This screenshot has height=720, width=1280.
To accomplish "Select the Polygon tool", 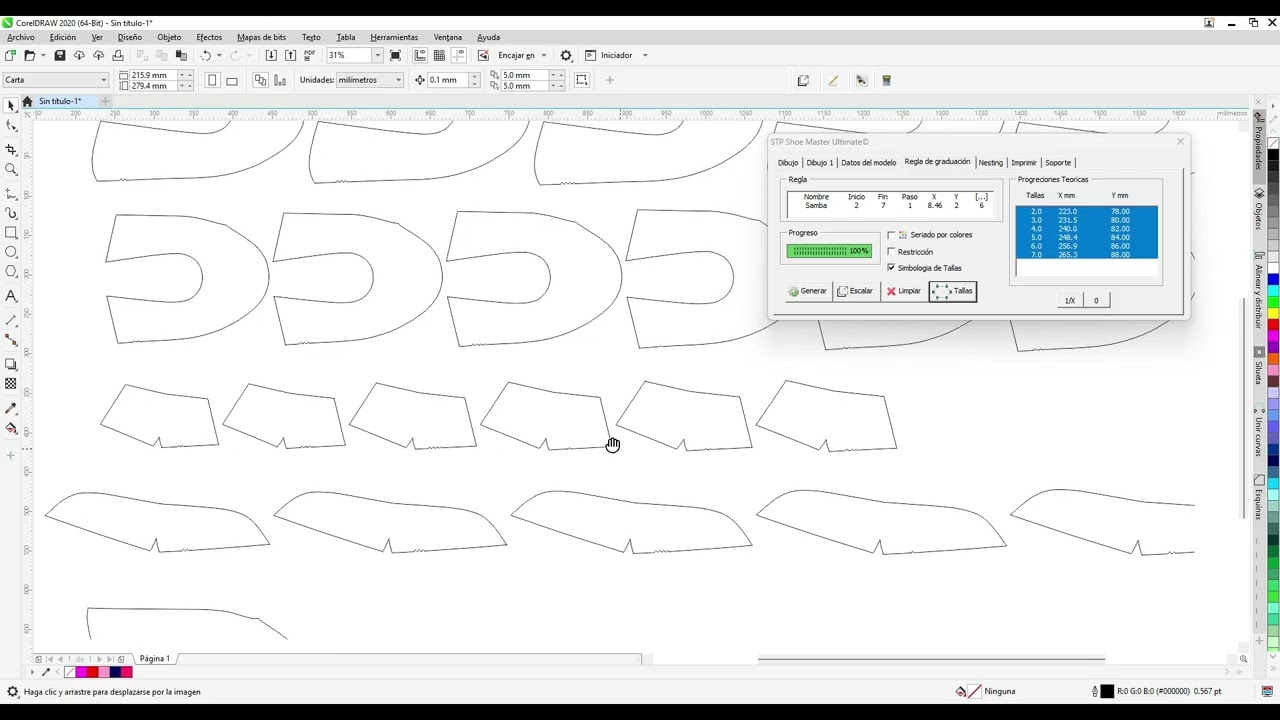I will (x=11, y=271).
